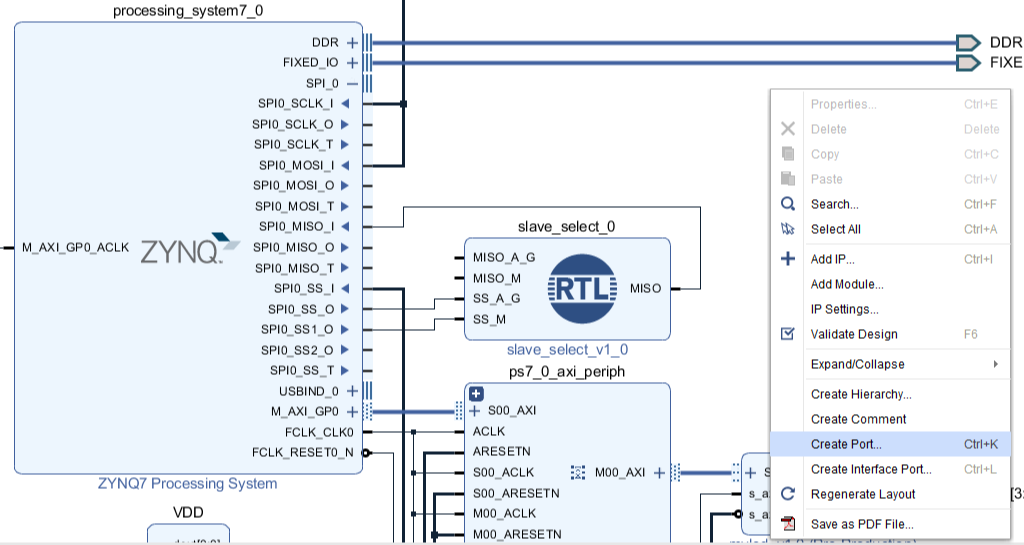Click the Select All cursor icon

[x=788, y=229]
